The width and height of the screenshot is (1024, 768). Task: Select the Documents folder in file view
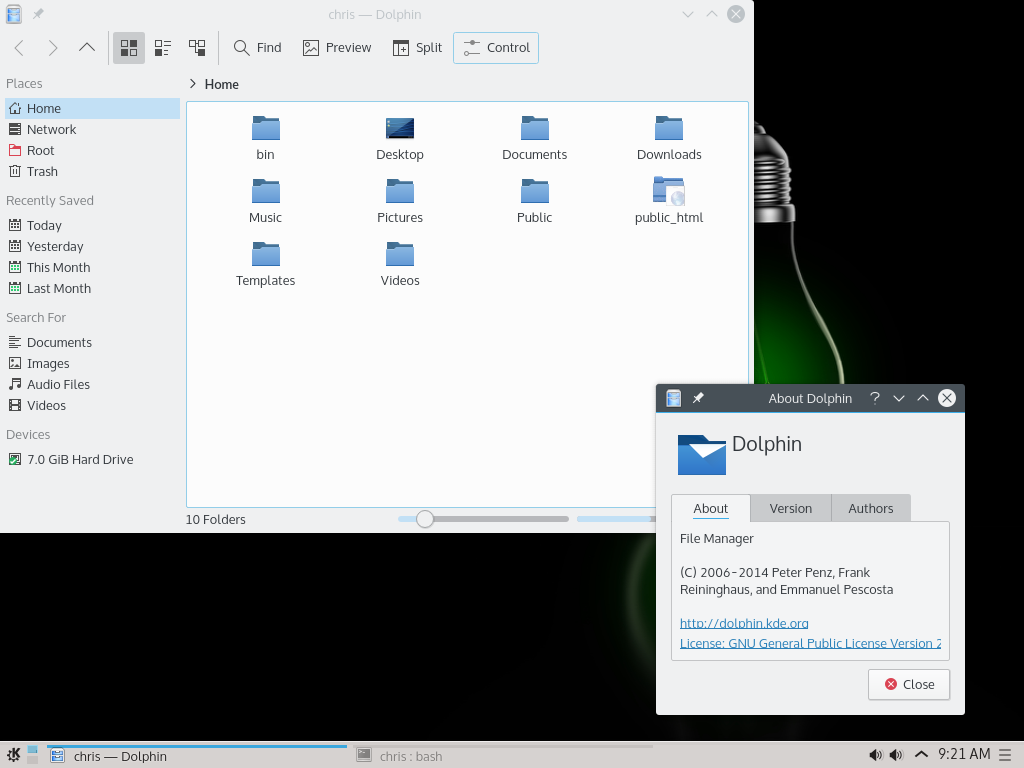click(x=534, y=138)
